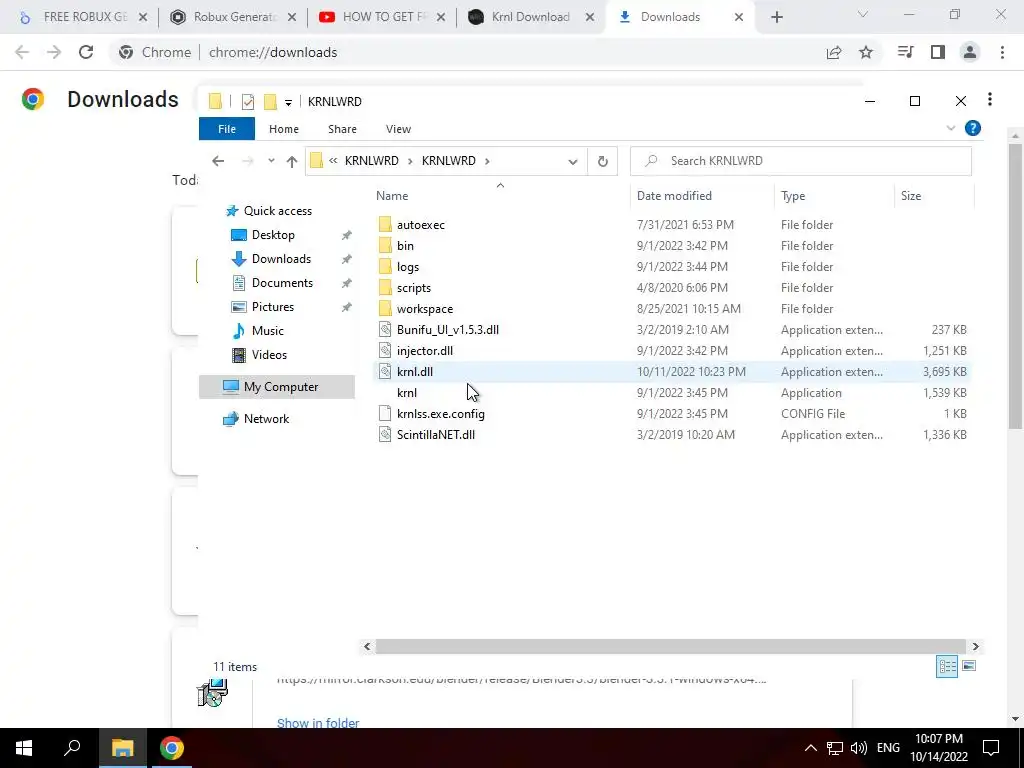Open Network in navigation pane
The image size is (1024, 768).
pyautogui.click(x=266, y=419)
